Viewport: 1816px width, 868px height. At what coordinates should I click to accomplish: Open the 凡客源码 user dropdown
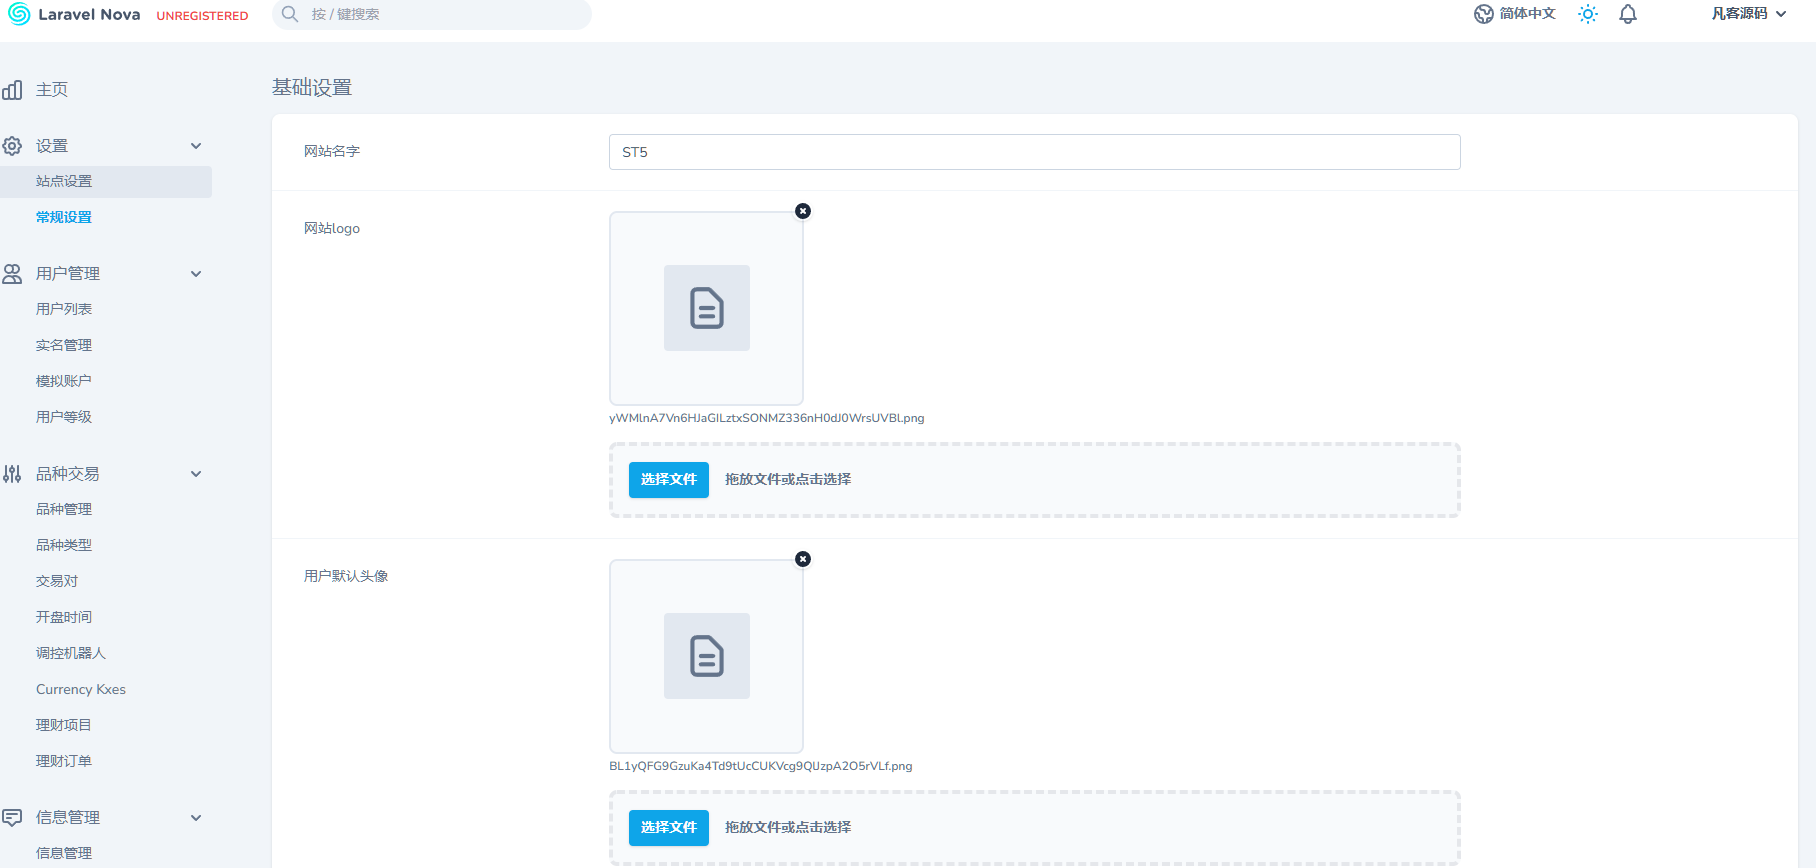[1748, 14]
